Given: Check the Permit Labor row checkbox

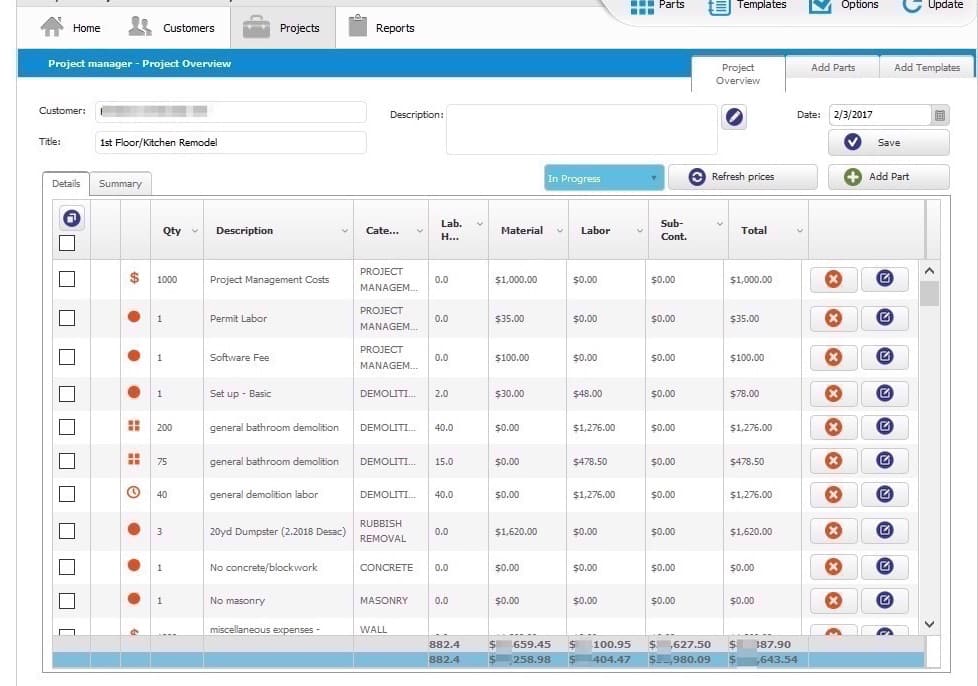Looking at the screenshot, I should 67,318.
